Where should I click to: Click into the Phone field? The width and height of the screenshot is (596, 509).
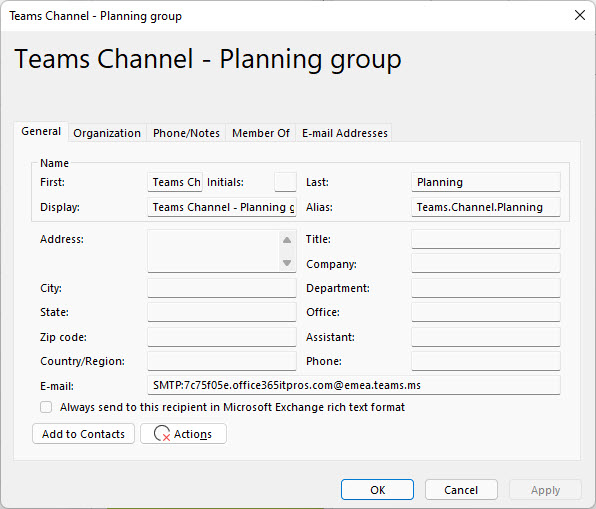tap(486, 361)
